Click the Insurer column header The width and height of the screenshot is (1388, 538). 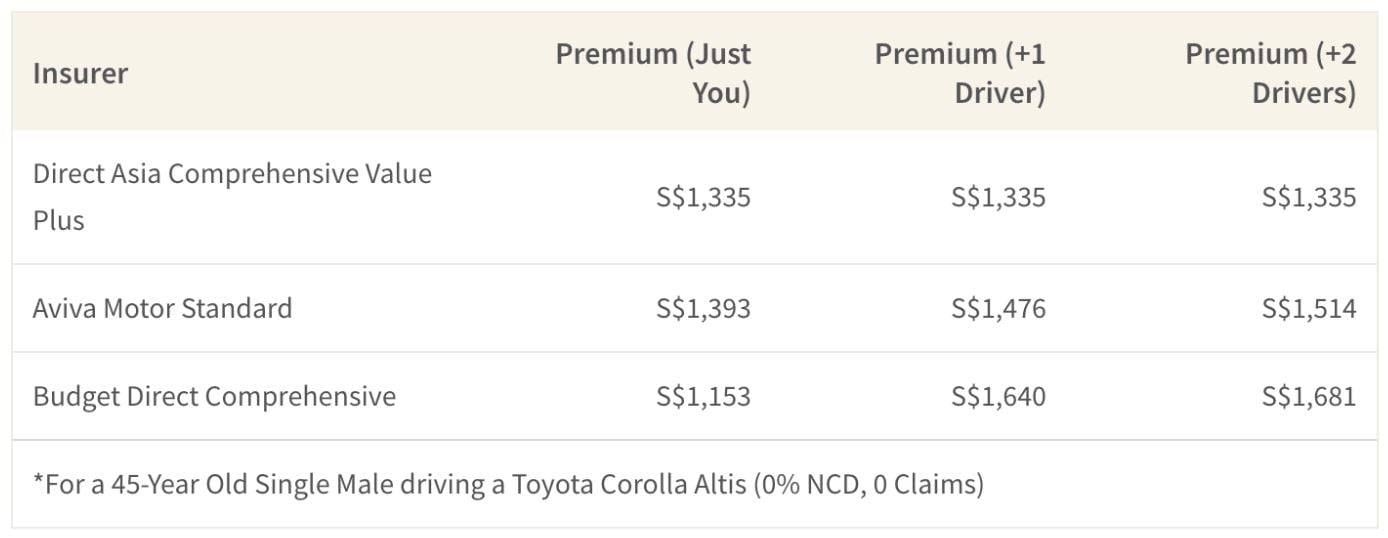pyautogui.click(x=80, y=73)
